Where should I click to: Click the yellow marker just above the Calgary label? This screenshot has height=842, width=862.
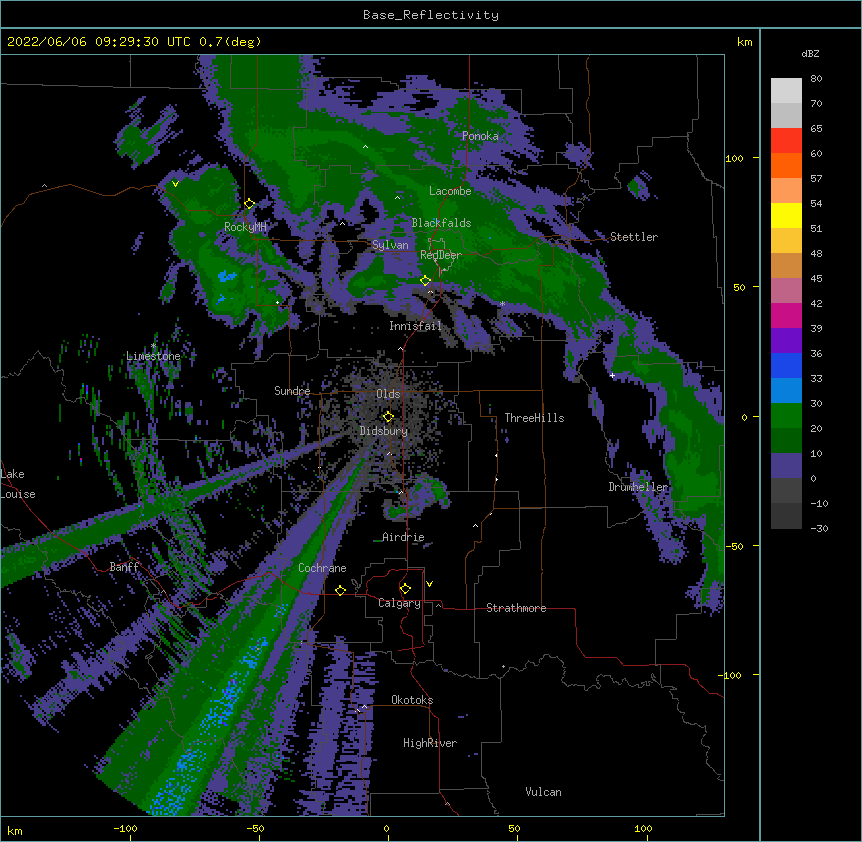[405, 589]
